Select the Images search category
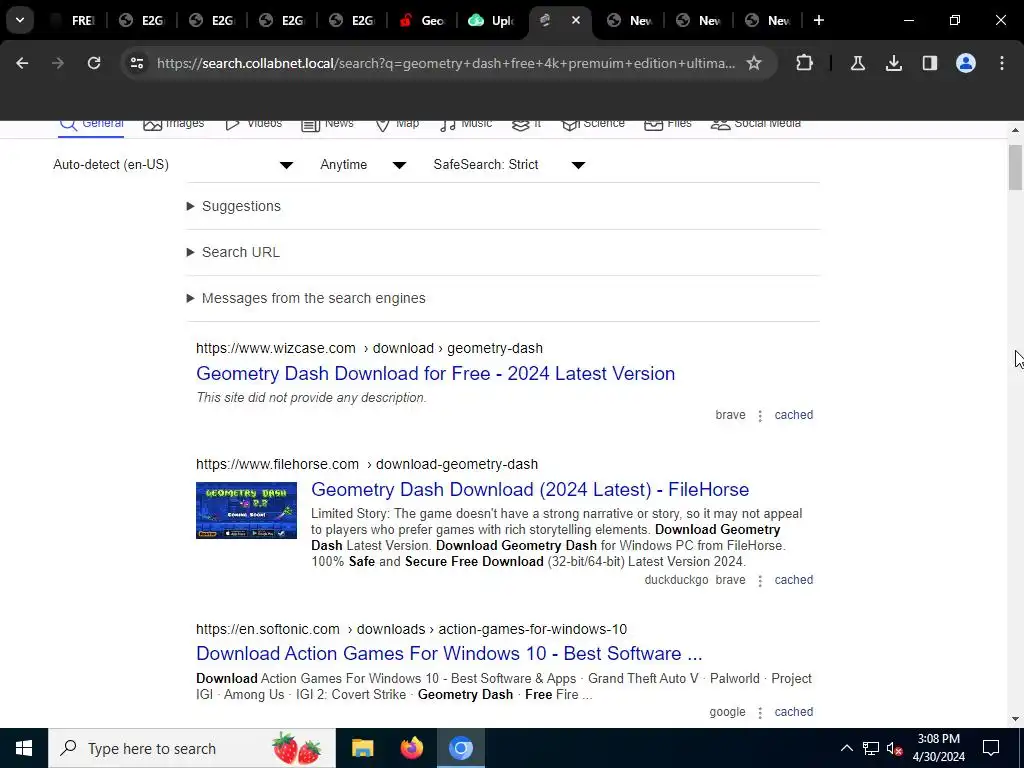Image resolution: width=1024 pixels, height=768 pixels. (174, 124)
